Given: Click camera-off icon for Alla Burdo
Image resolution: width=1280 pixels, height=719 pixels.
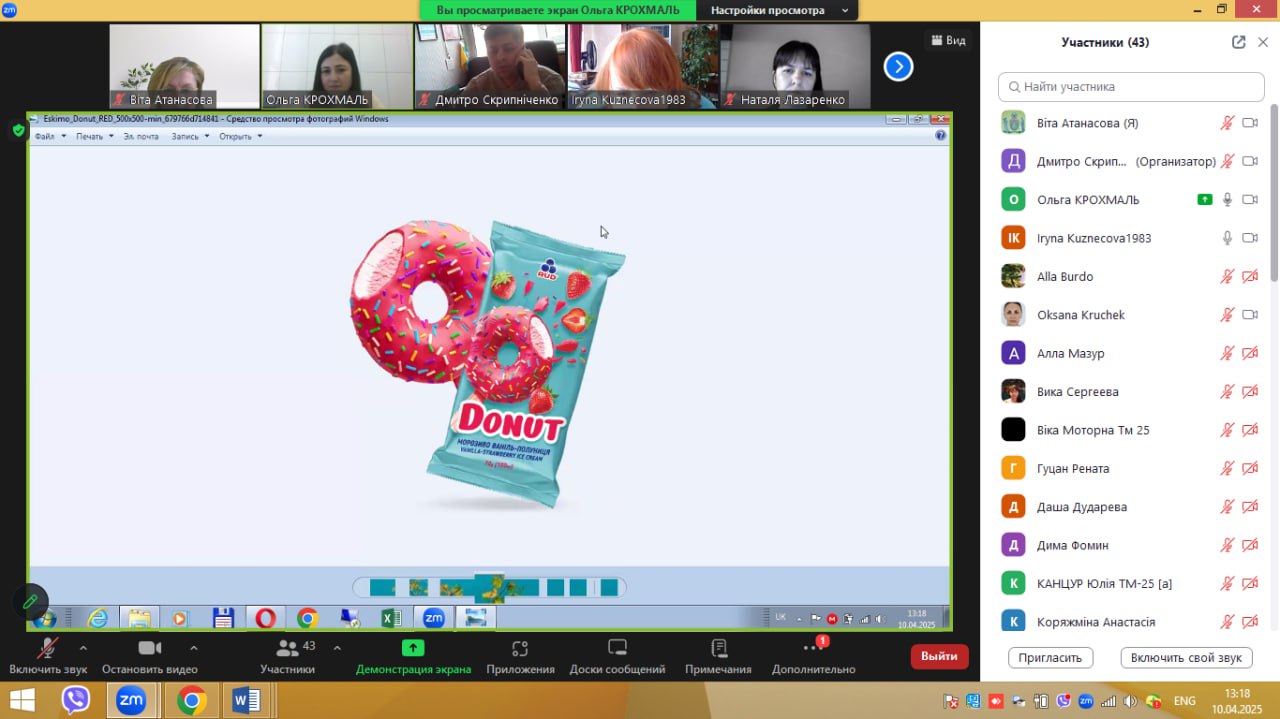Looking at the screenshot, I should tap(1249, 276).
